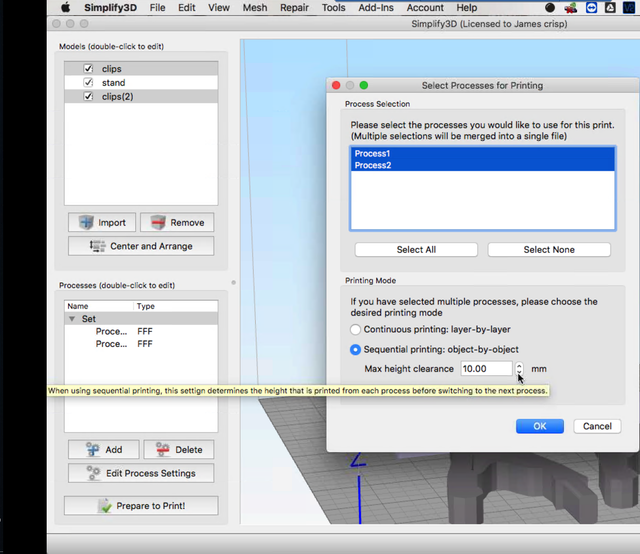This screenshot has height=554, width=640.
Task: Click the white triangle status icon in menu bar
Action: pos(610,8)
